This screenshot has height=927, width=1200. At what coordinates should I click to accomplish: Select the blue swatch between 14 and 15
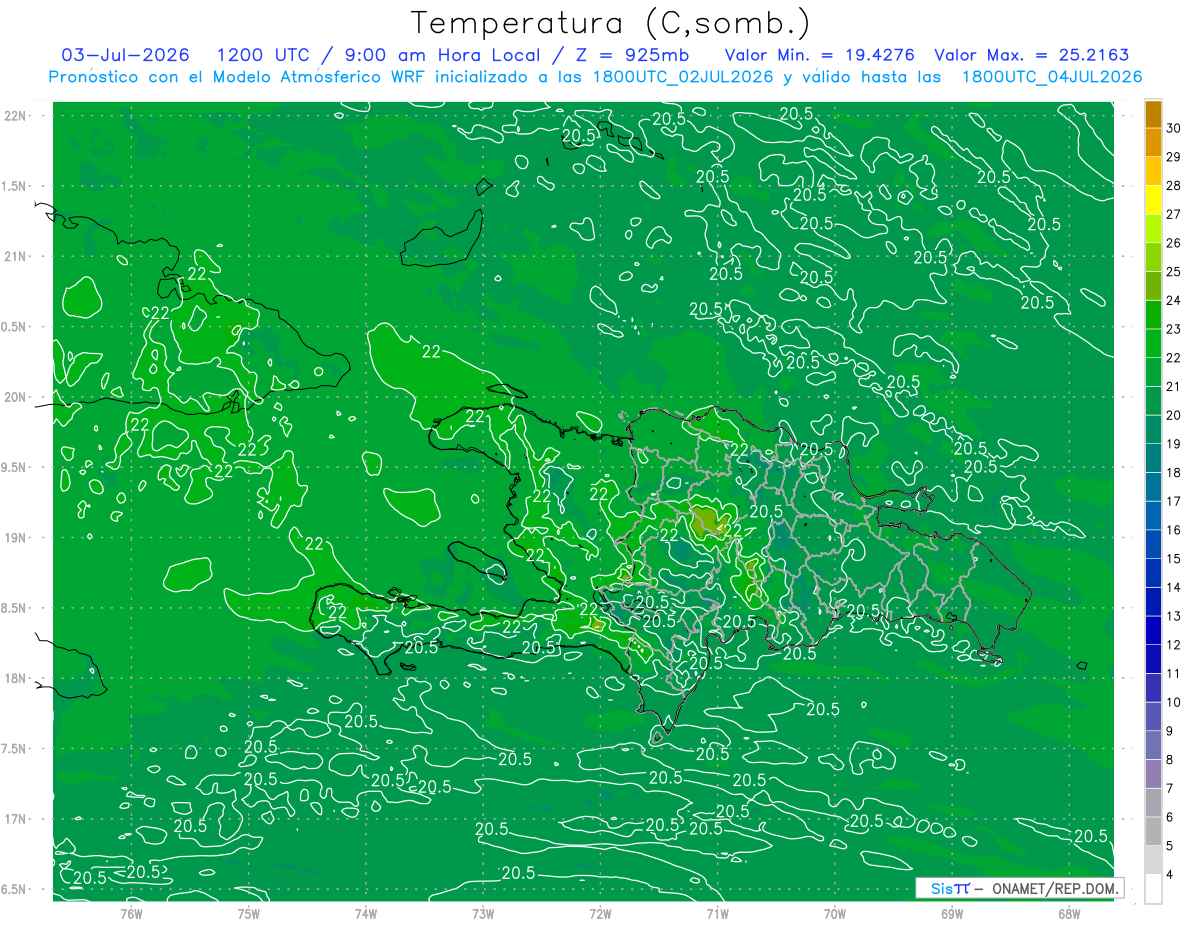(x=1153, y=573)
